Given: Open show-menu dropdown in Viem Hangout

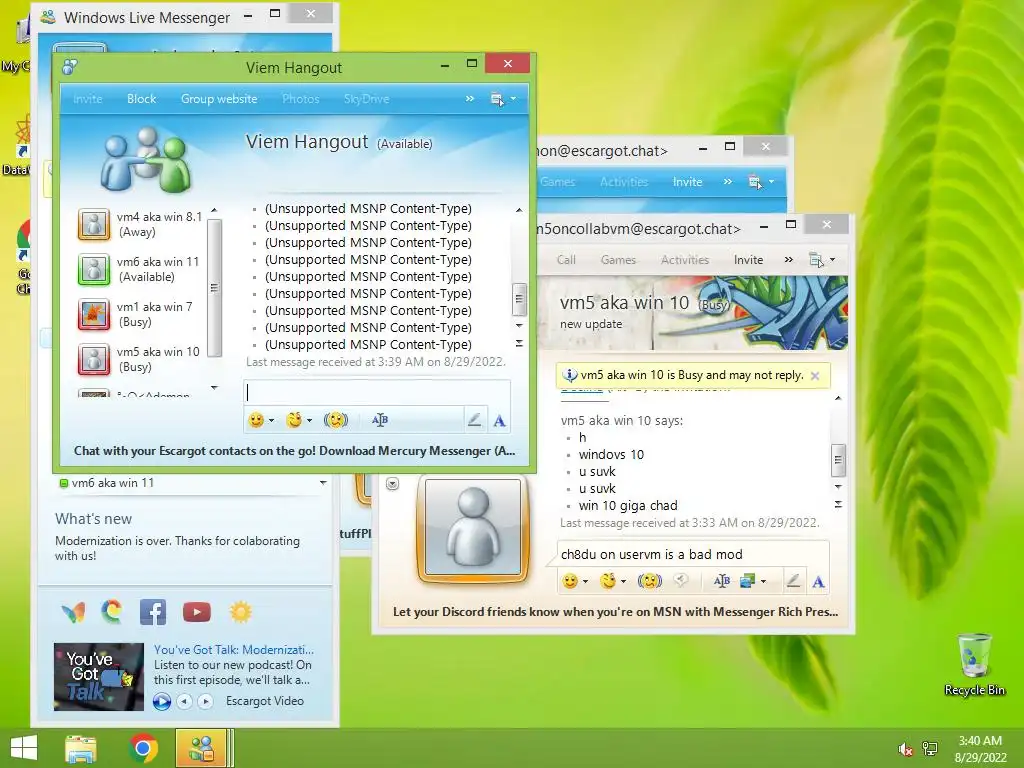Looking at the screenshot, I should click(503, 99).
